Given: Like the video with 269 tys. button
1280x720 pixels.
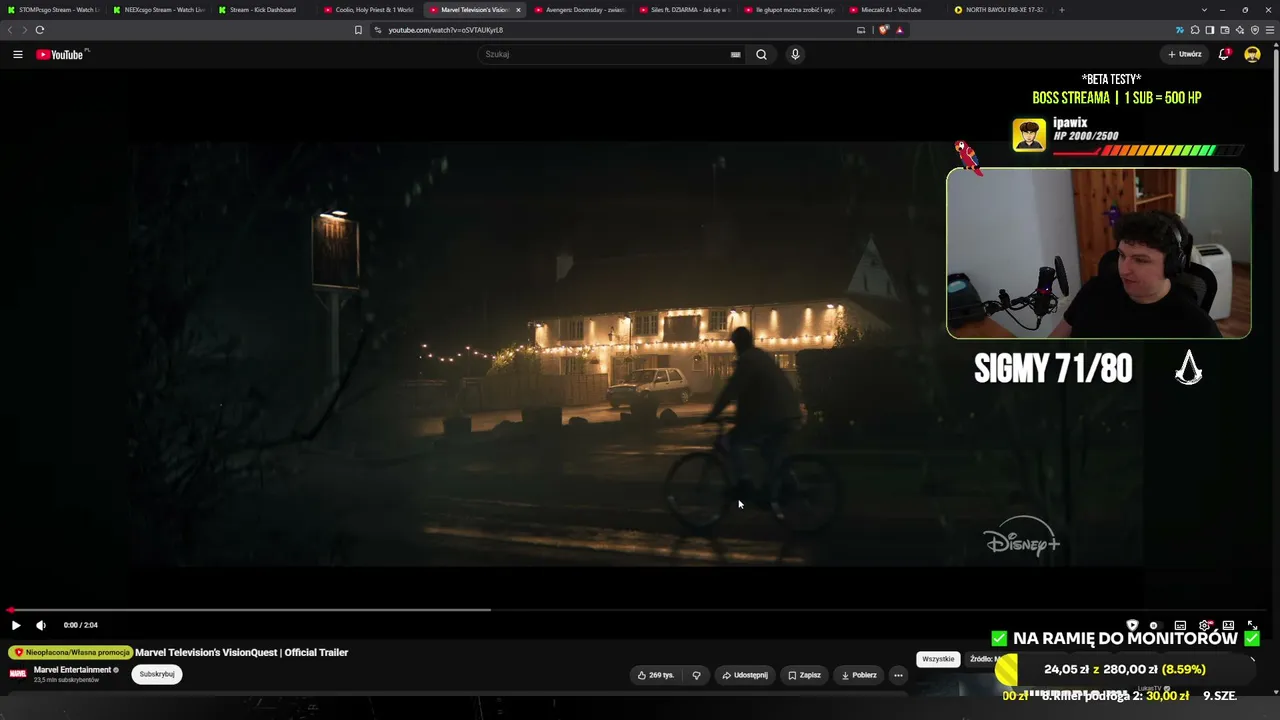Looking at the screenshot, I should 655,675.
